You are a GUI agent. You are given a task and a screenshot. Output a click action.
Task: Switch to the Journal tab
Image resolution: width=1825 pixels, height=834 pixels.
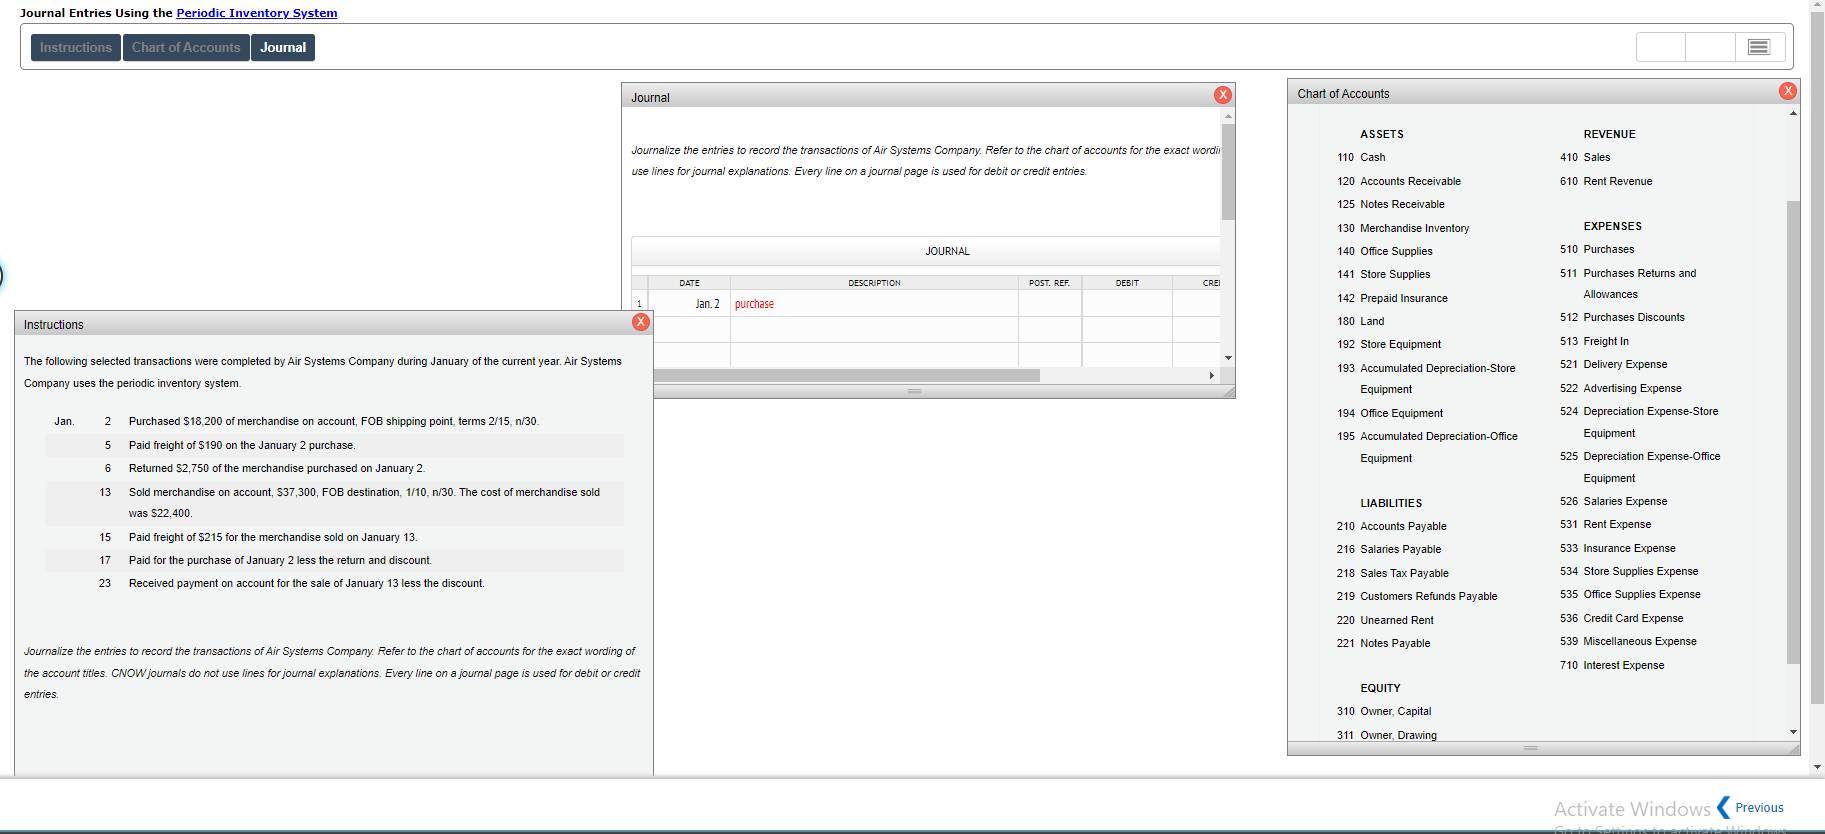[x=283, y=47]
